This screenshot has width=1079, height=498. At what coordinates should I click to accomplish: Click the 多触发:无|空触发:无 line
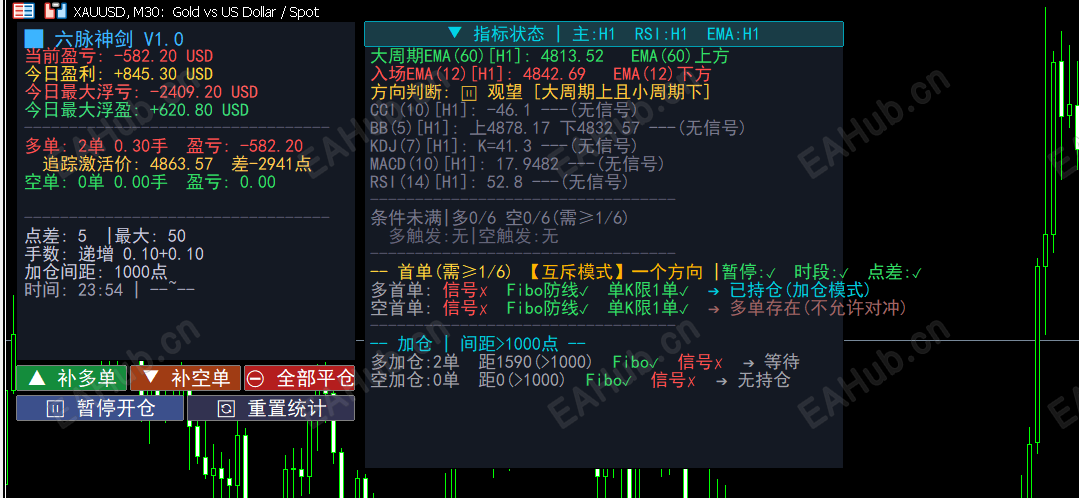pyautogui.click(x=473, y=237)
